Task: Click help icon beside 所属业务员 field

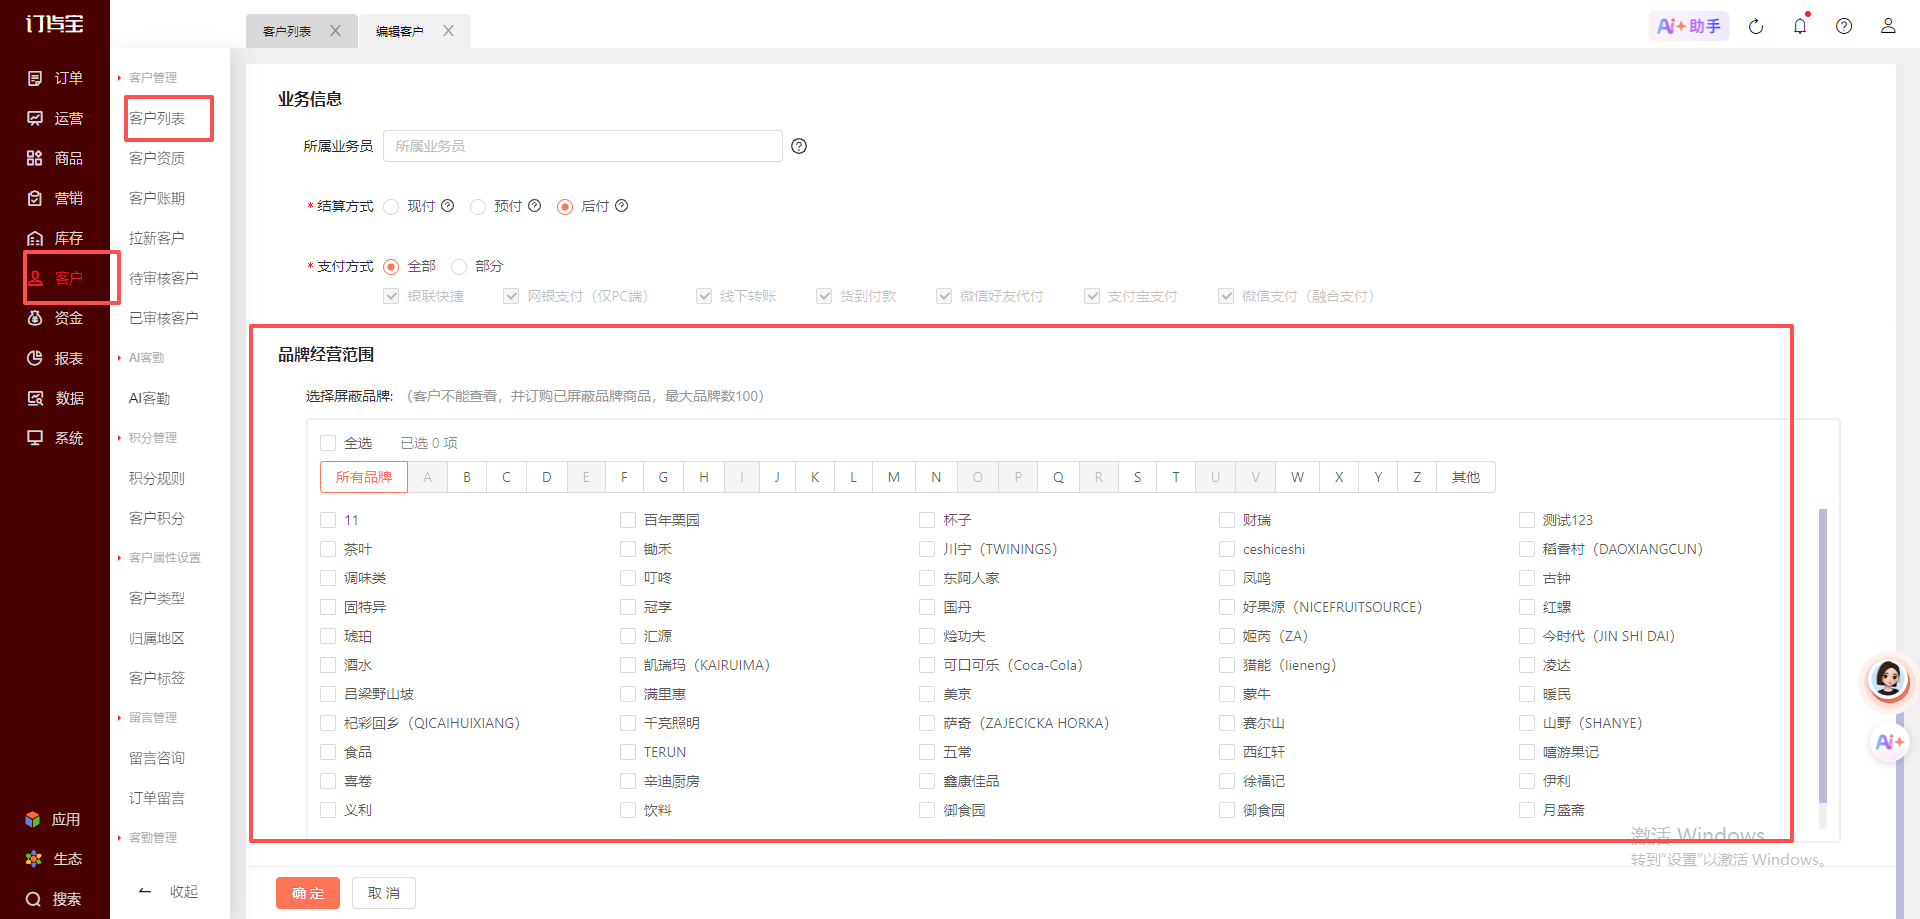Action: coord(799,146)
